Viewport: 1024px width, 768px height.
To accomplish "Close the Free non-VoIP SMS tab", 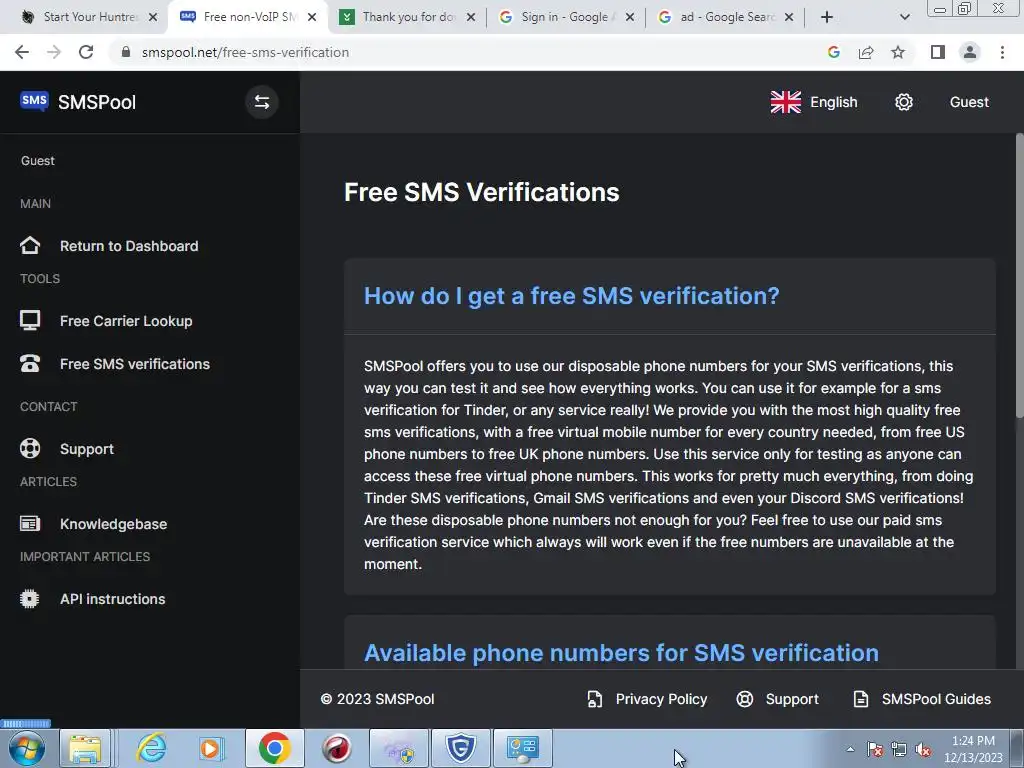I will click(312, 17).
